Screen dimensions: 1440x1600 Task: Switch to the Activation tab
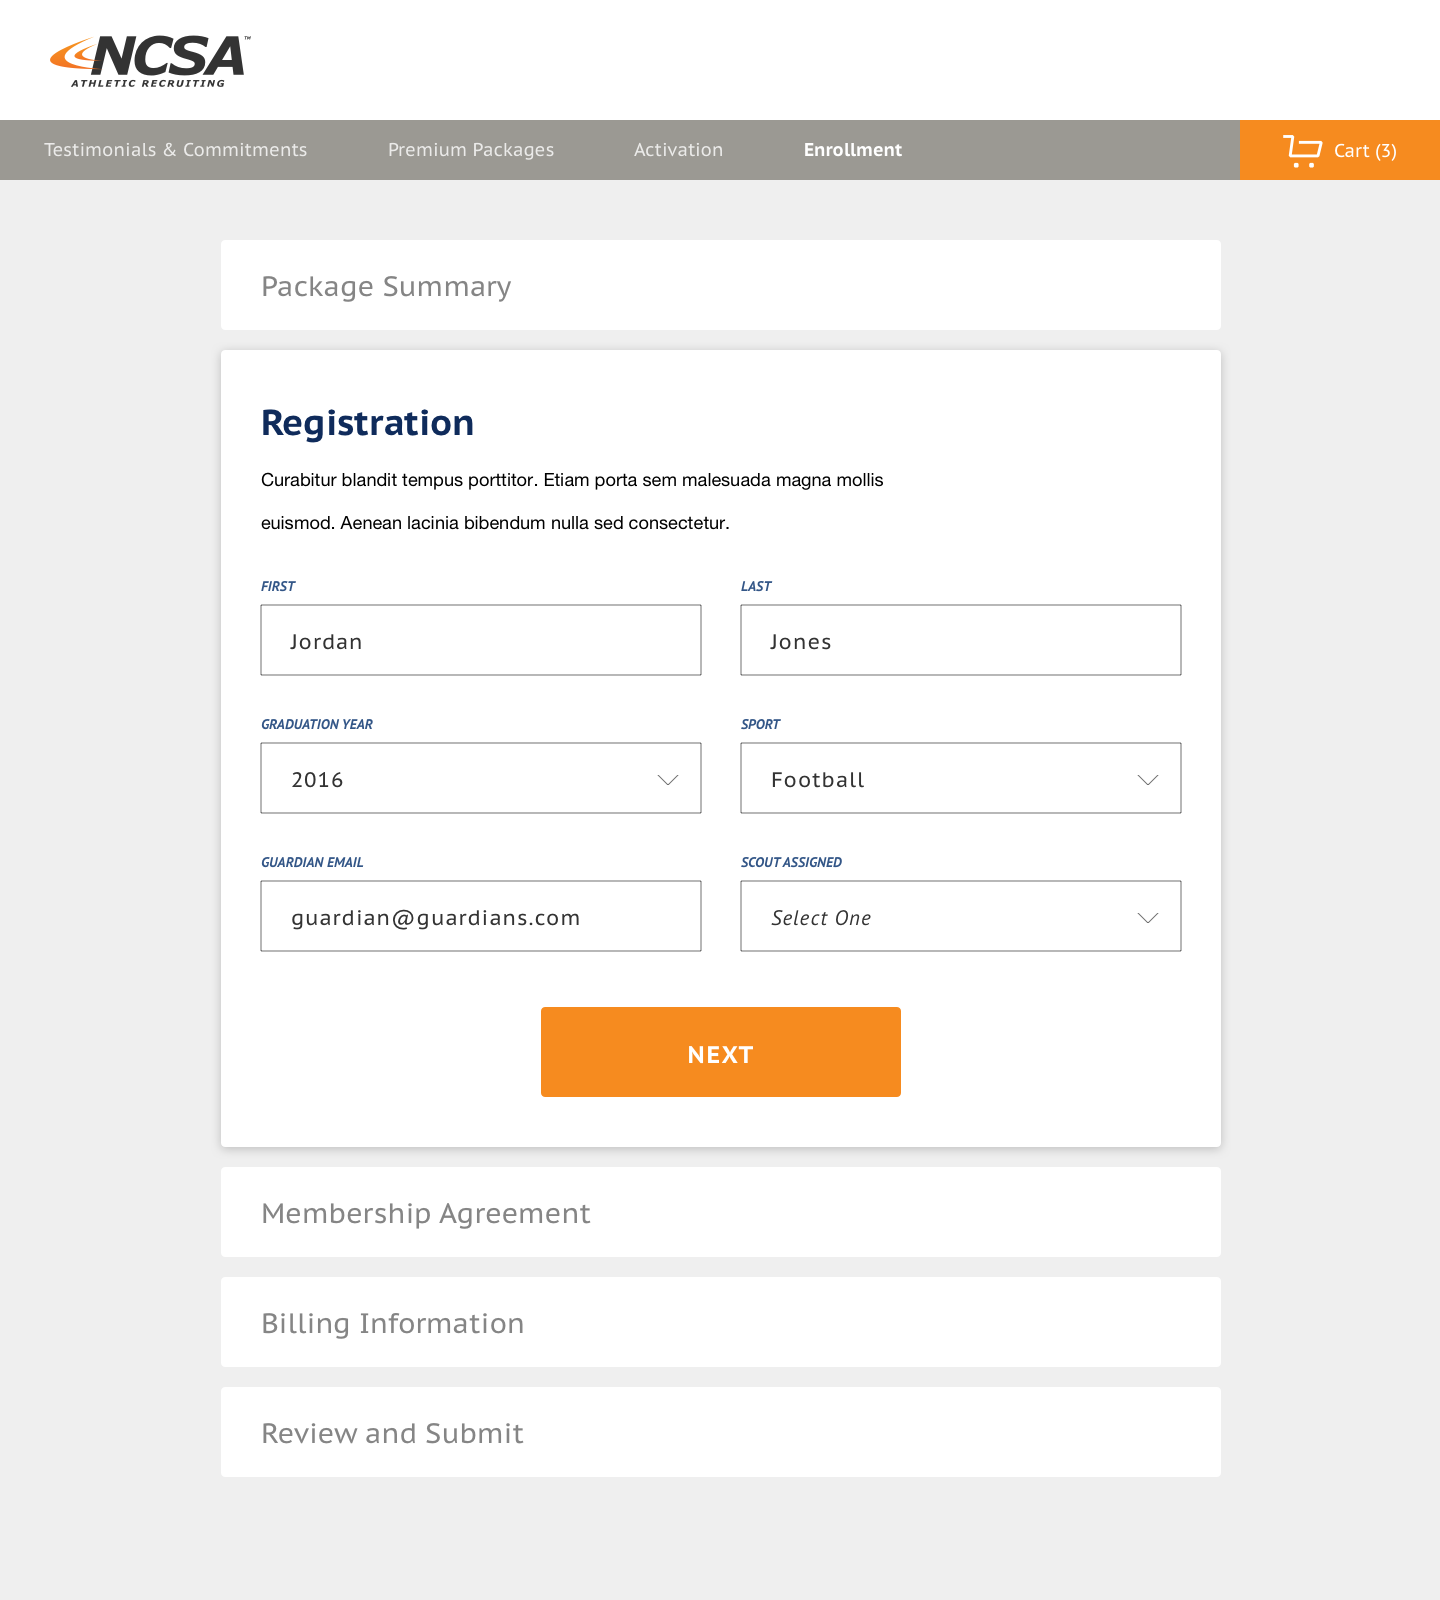click(678, 150)
